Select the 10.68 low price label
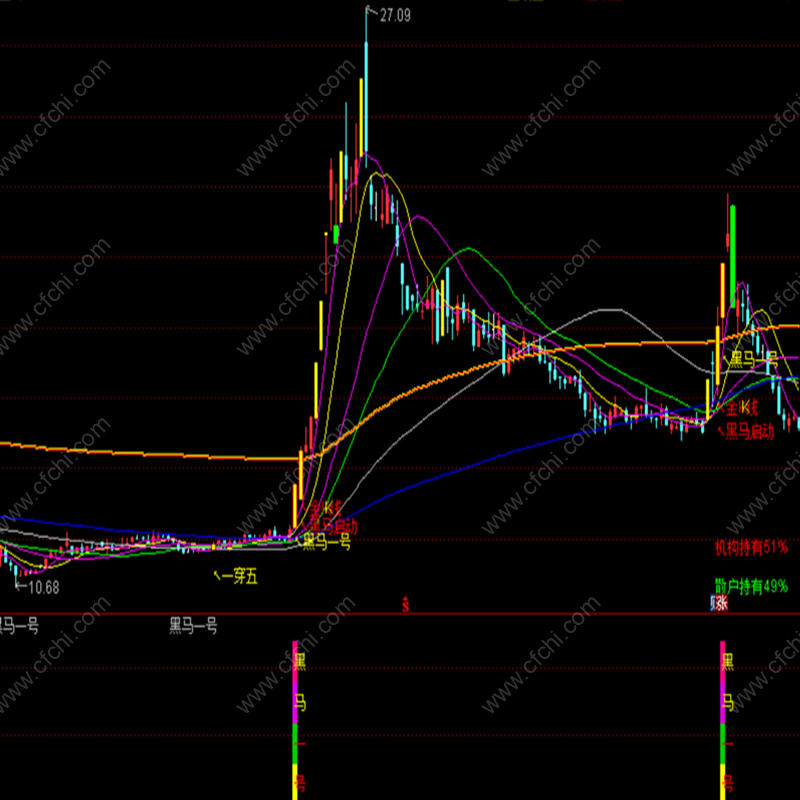800x800 pixels. pos(43,588)
